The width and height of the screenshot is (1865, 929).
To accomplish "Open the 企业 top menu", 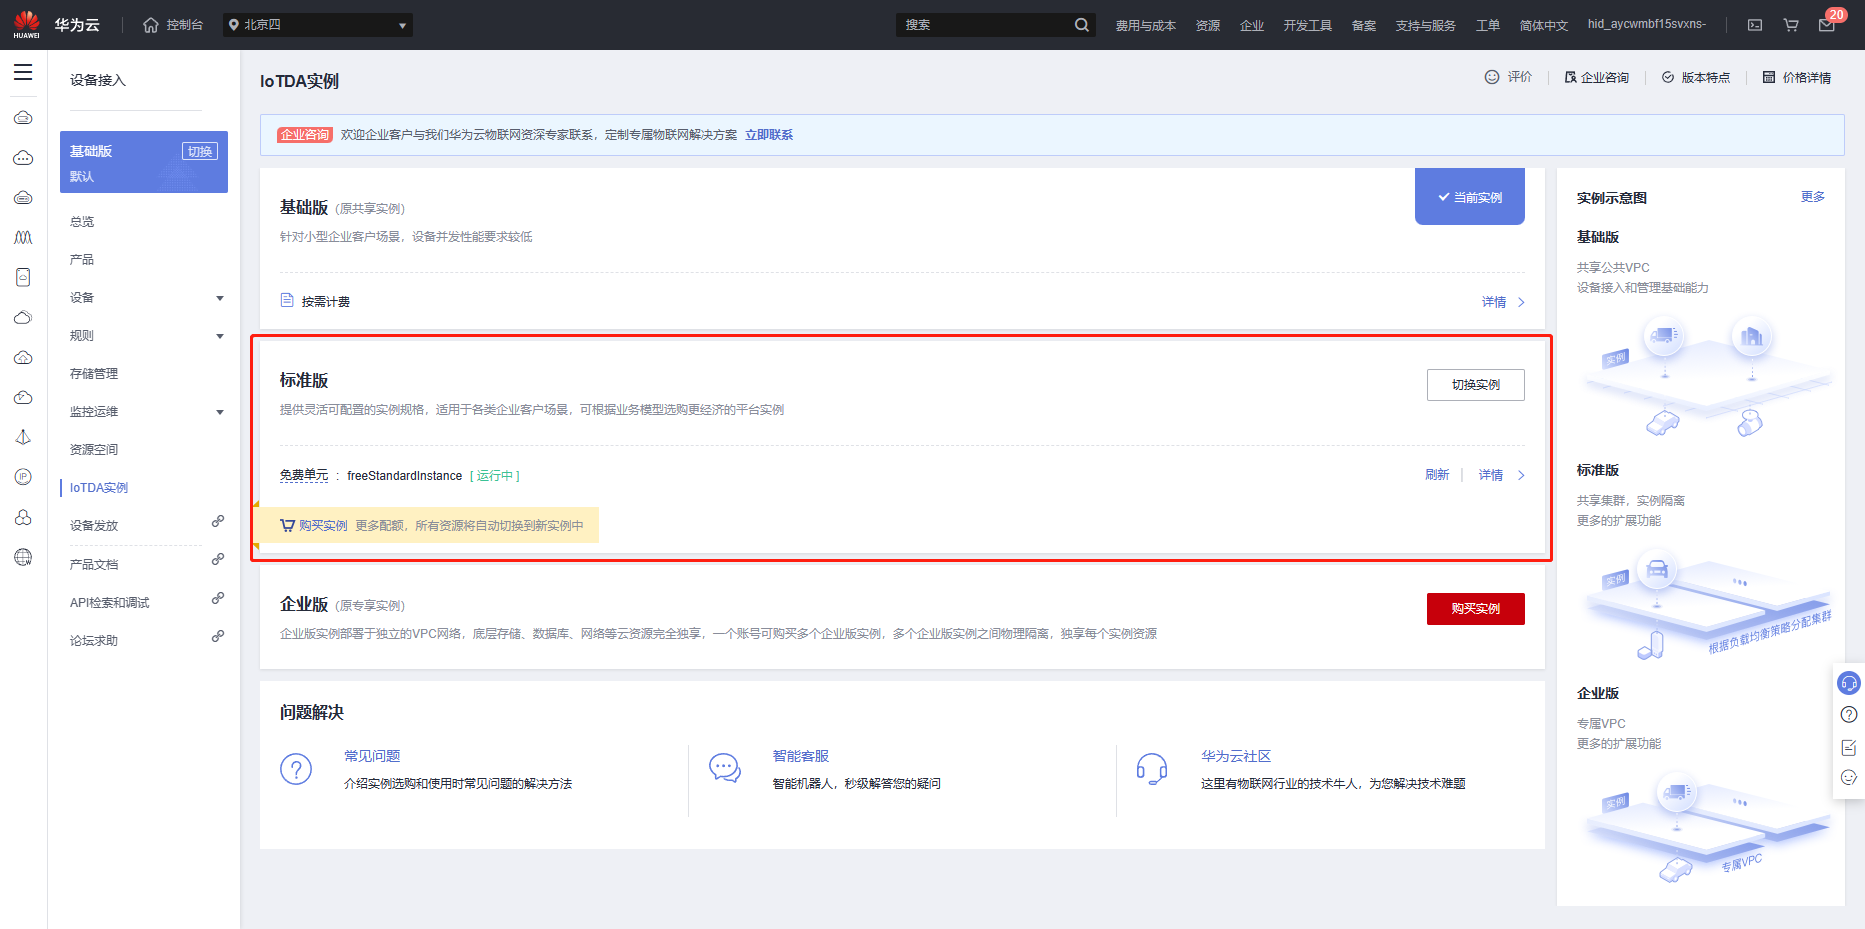I will pyautogui.click(x=1252, y=25).
